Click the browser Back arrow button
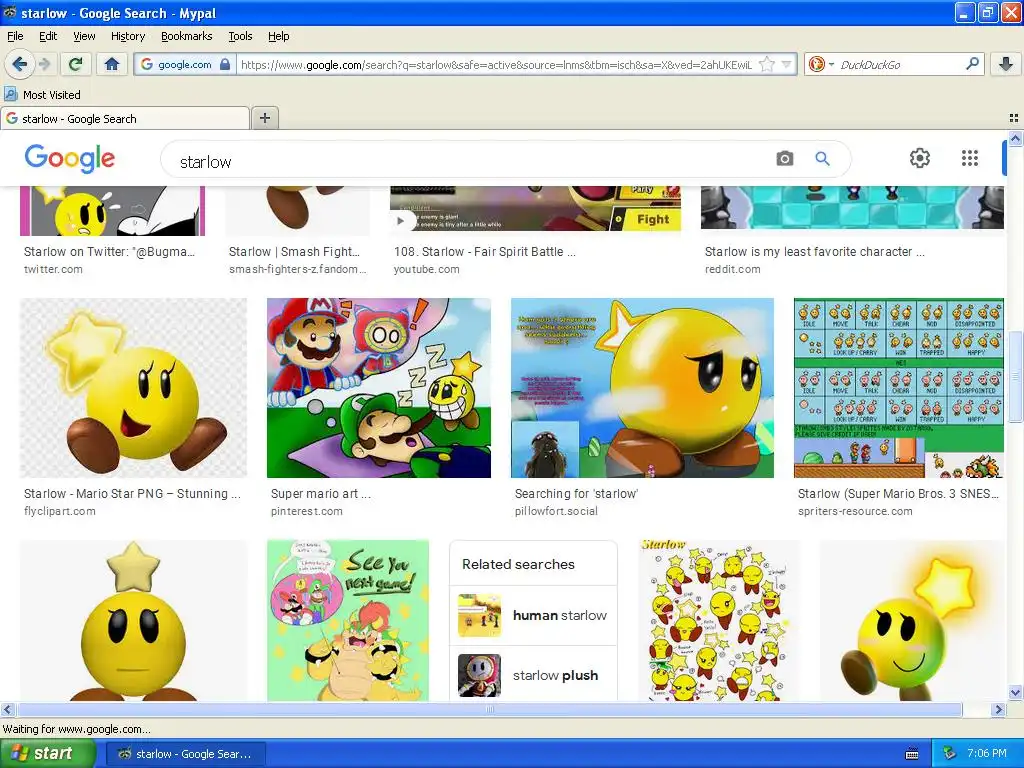The image size is (1024, 768). pyautogui.click(x=19, y=64)
